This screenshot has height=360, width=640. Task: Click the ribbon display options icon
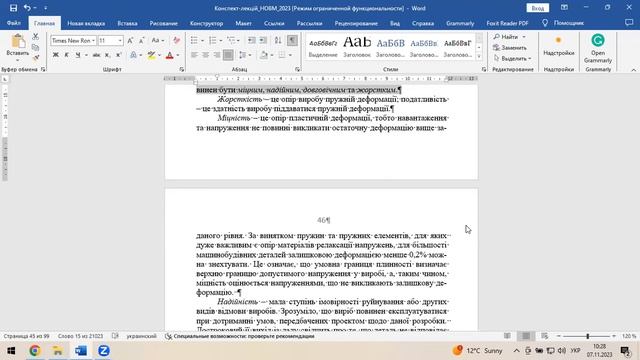point(564,8)
